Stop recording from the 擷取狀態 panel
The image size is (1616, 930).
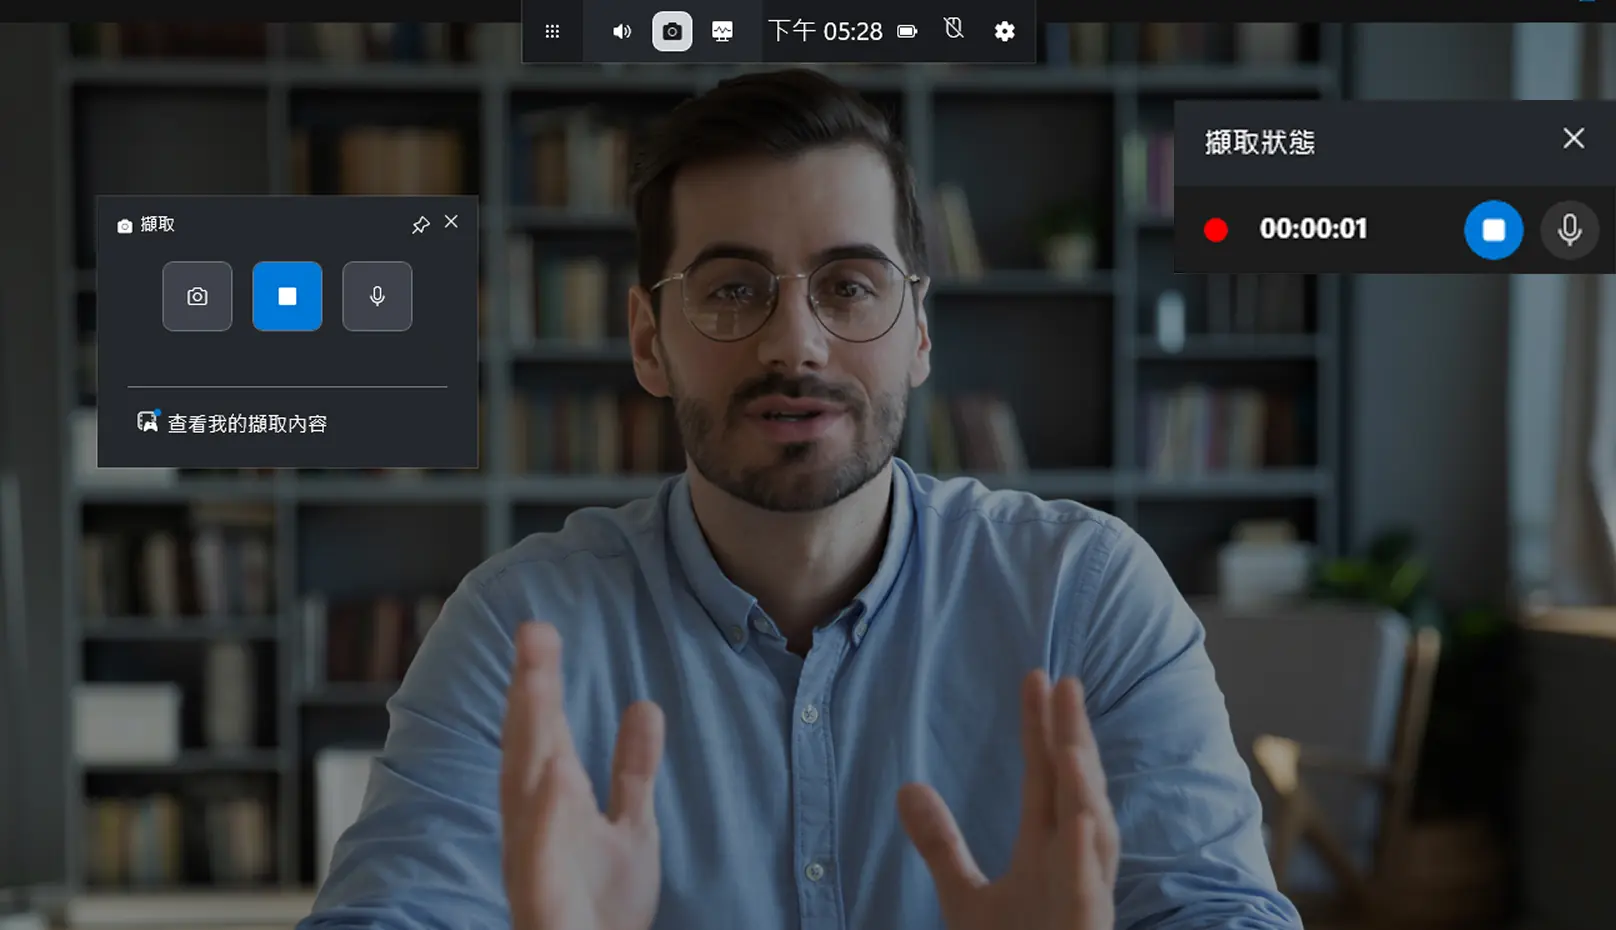point(1493,230)
